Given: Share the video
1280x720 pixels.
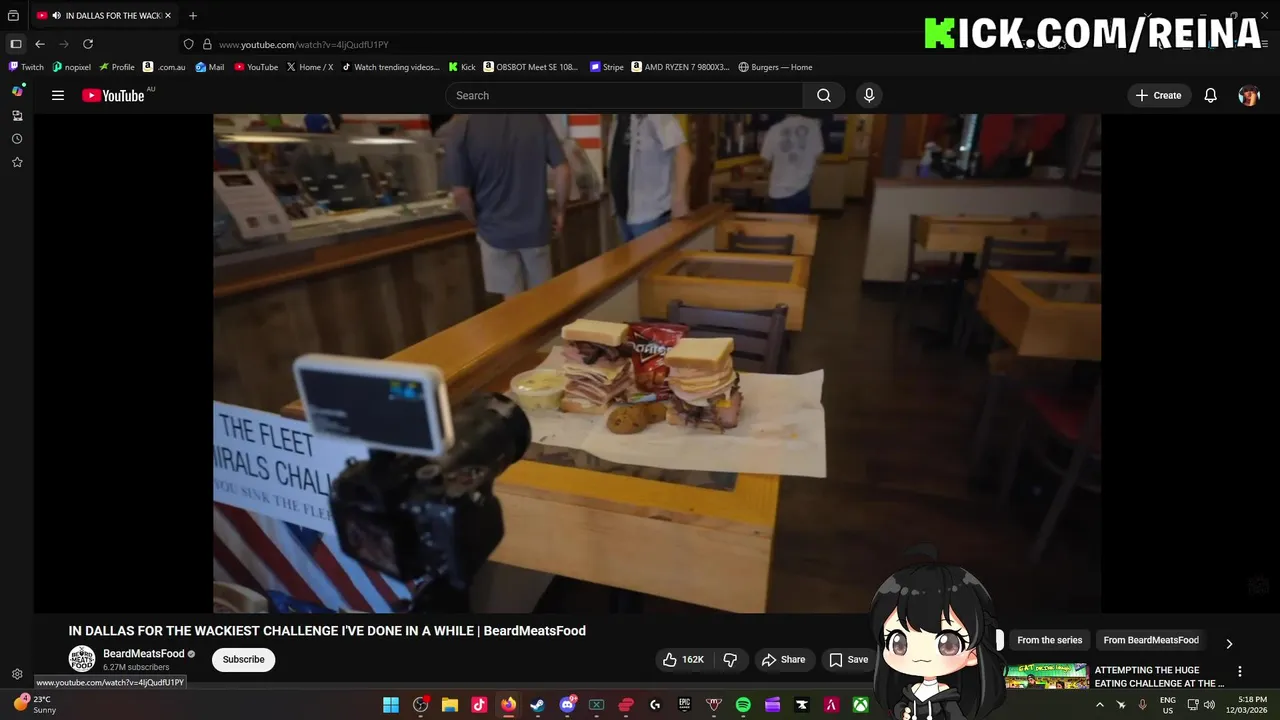Looking at the screenshot, I should [x=783, y=659].
